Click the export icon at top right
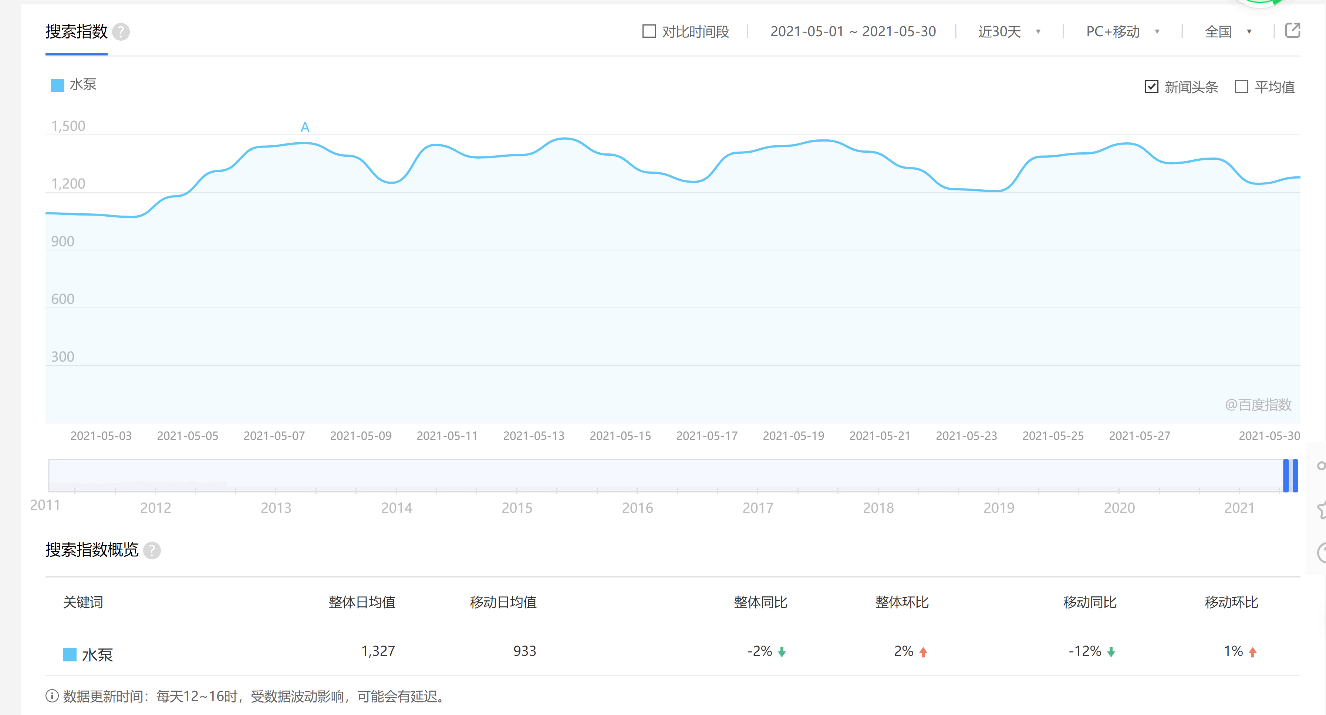Image resolution: width=1326 pixels, height=715 pixels. [x=1292, y=31]
